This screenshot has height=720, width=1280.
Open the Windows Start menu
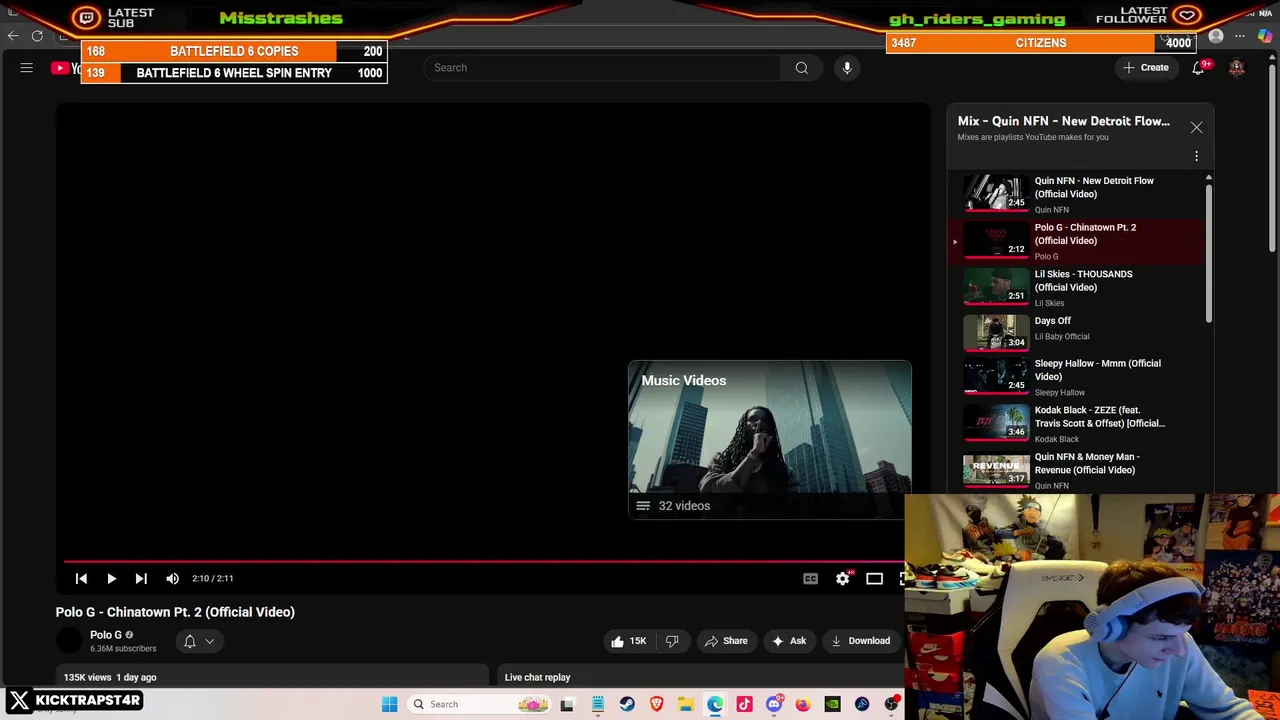pos(389,704)
